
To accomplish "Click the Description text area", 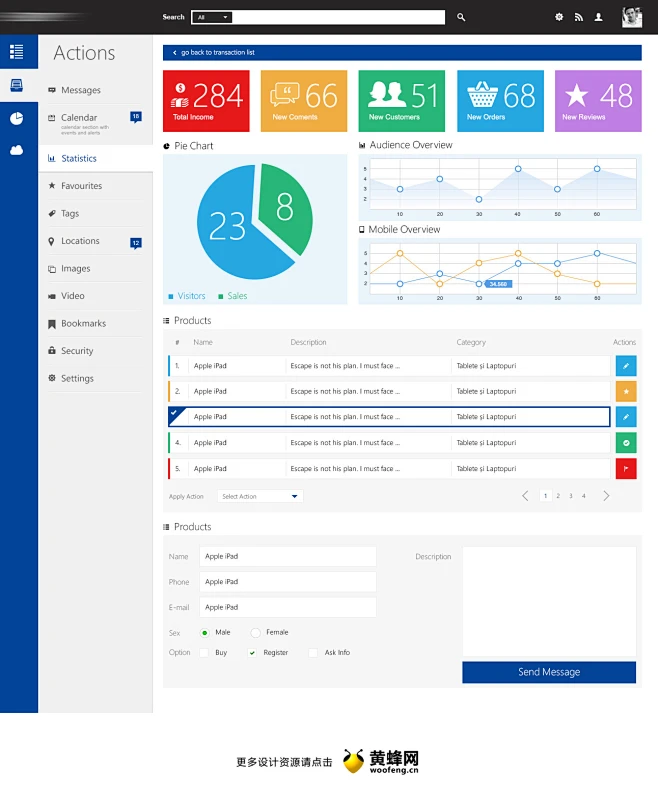I will (x=549, y=601).
